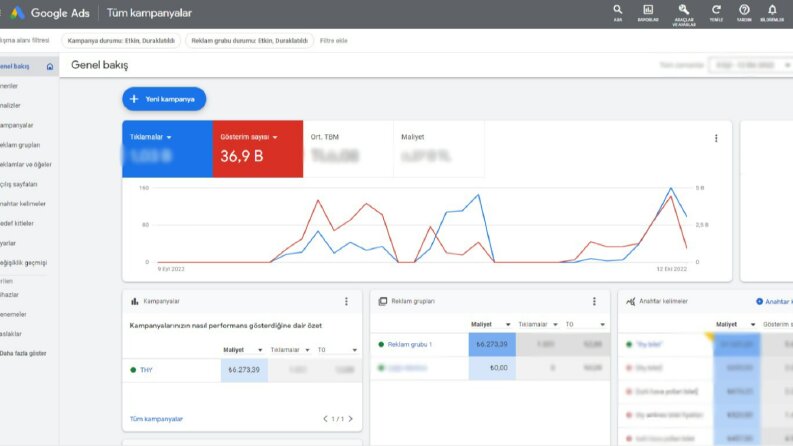The width and height of the screenshot is (793, 446).
Task: Click the Anahtar kelimeler card icon
Action: tap(631, 301)
